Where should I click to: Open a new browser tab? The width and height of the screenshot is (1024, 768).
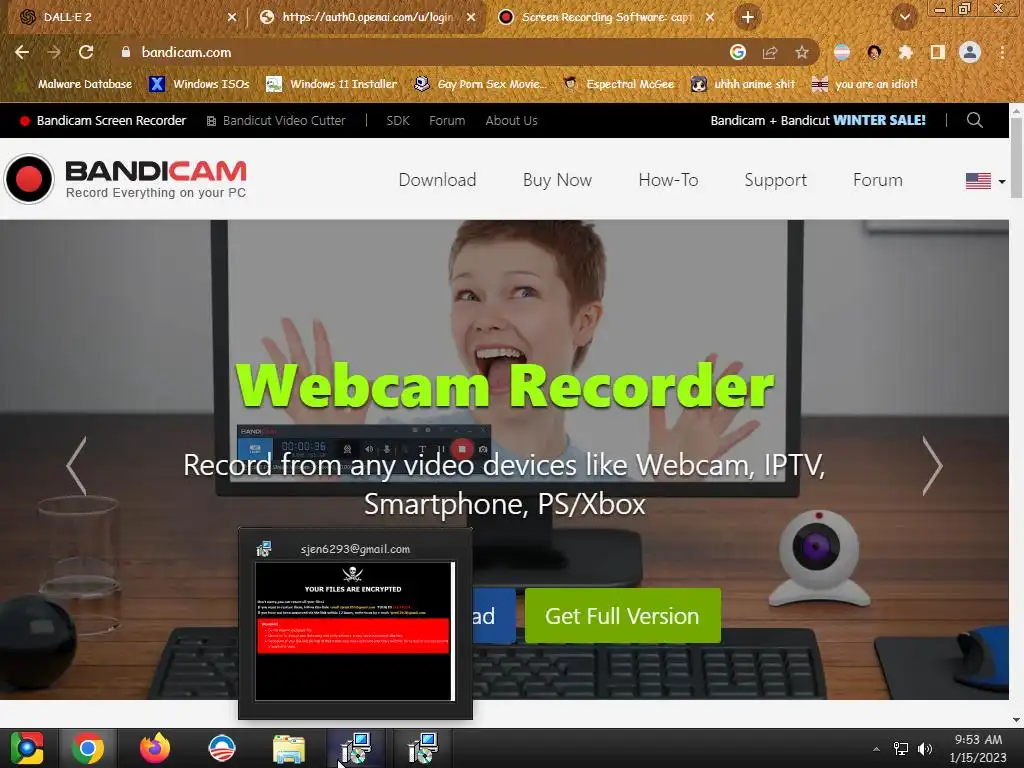(748, 17)
